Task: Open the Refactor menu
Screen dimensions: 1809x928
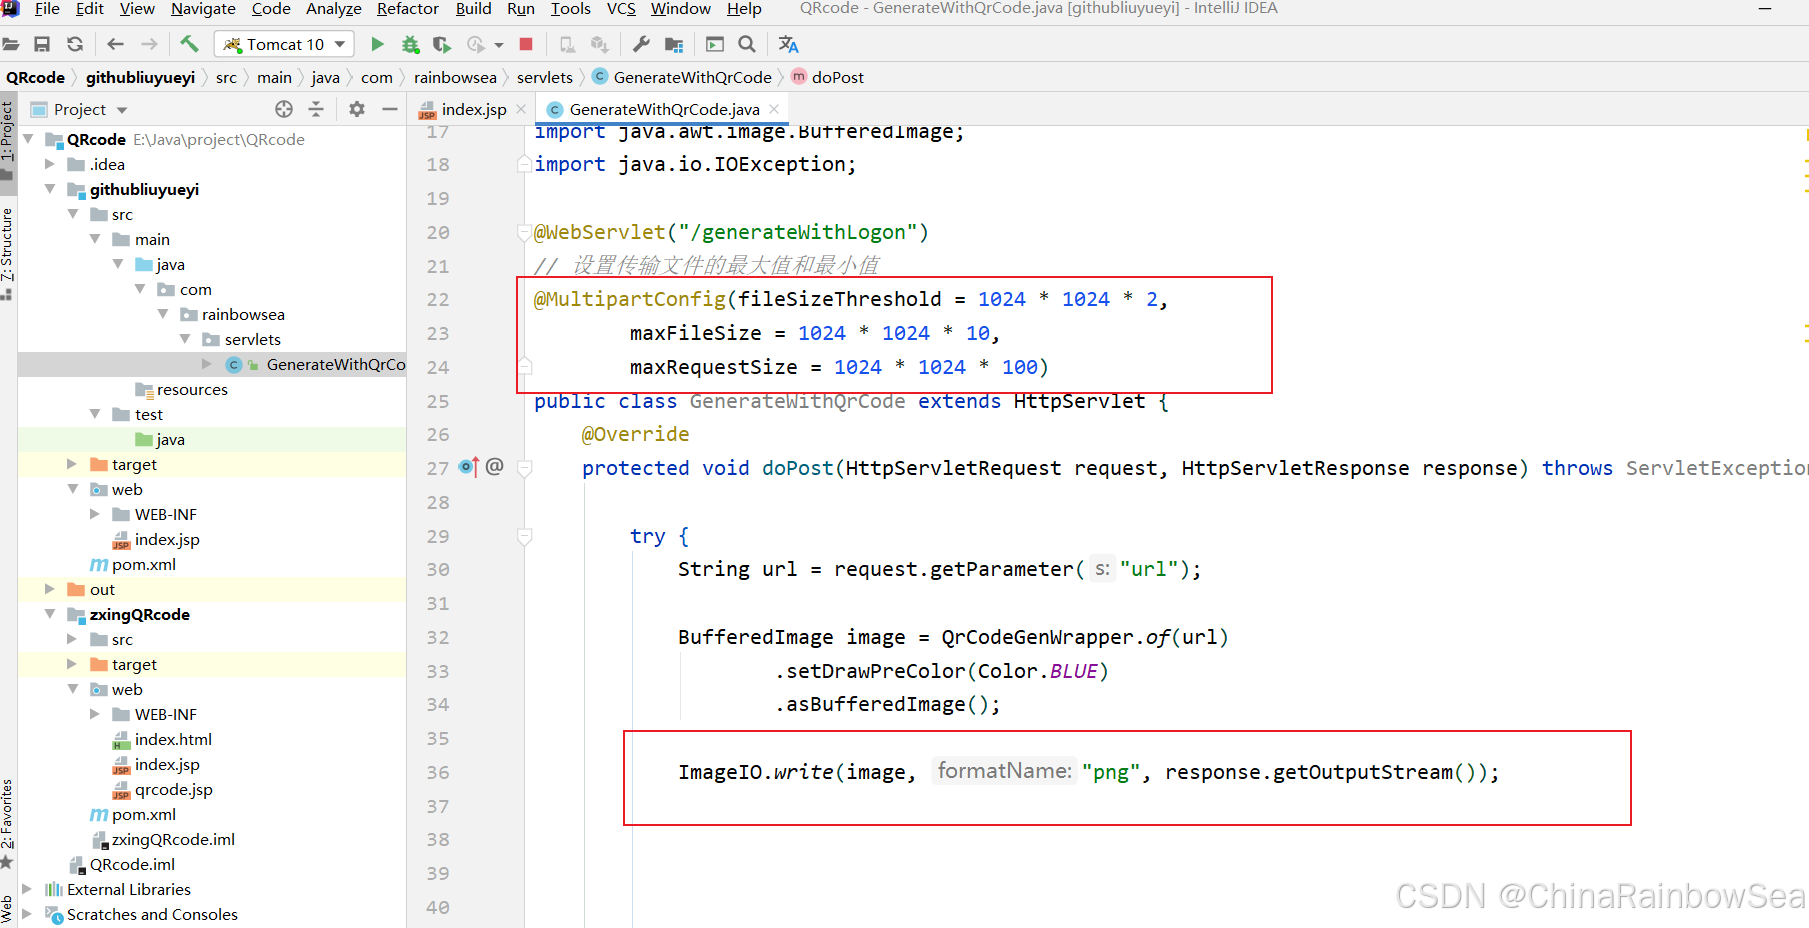Action: (x=407, y=9)
